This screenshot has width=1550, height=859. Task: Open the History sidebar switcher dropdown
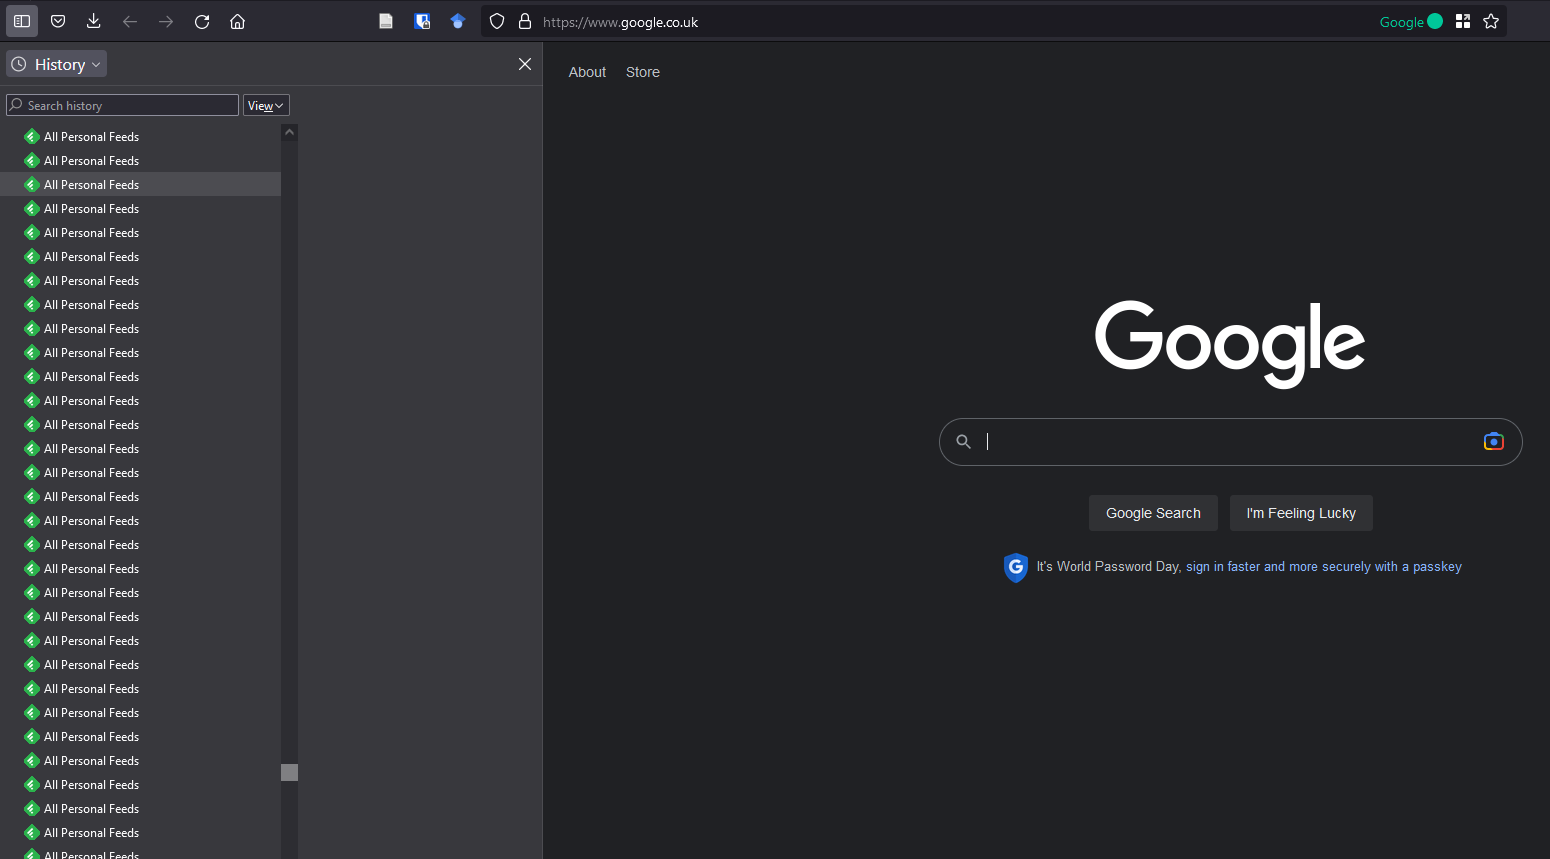(57, 64)
